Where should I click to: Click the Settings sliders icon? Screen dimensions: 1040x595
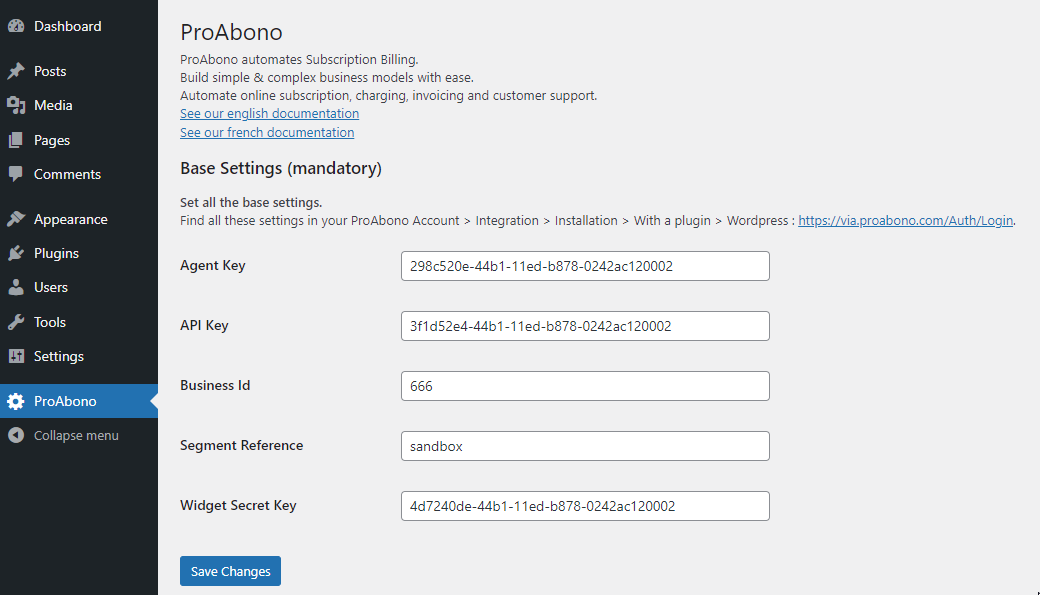pyautogui.click(x=16, y=356)
